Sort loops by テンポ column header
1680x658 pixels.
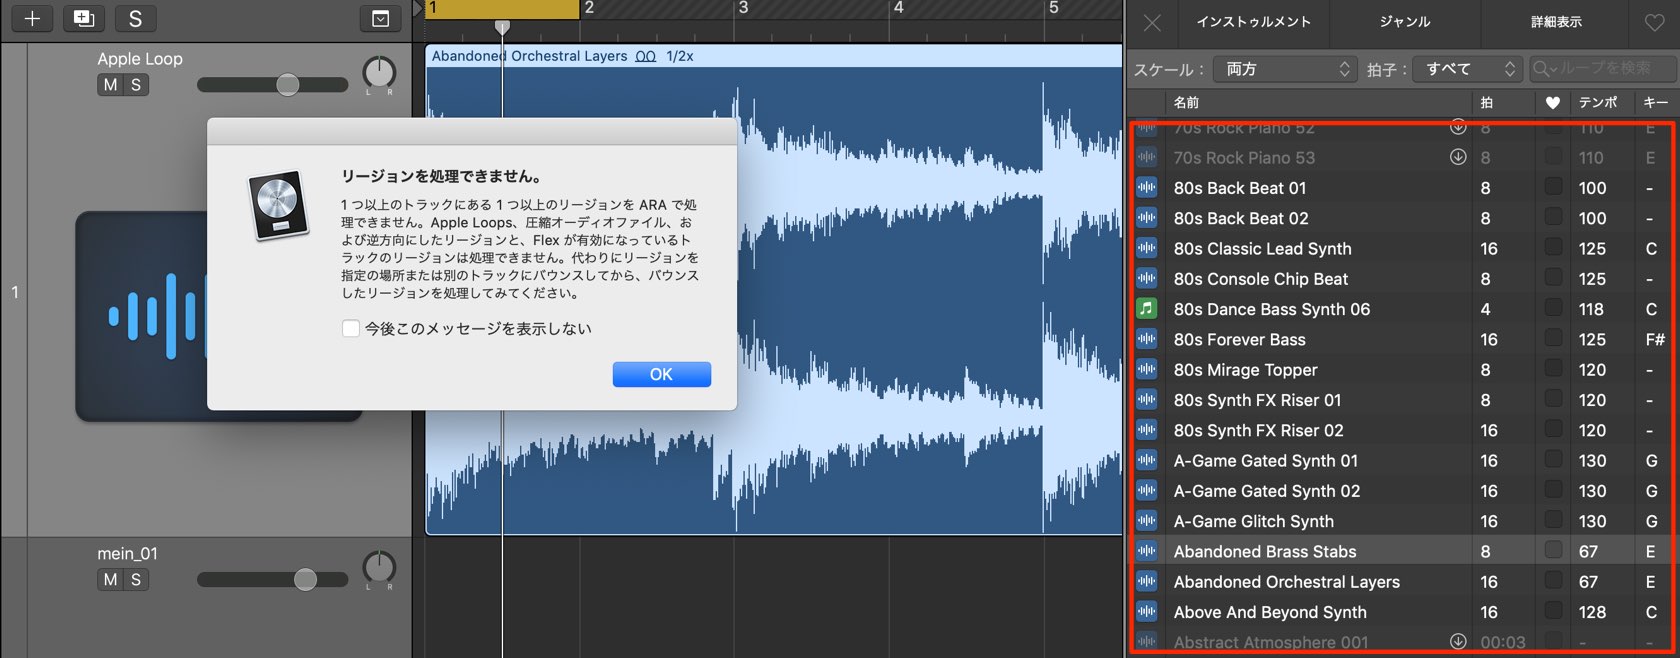click(1598, 102)
